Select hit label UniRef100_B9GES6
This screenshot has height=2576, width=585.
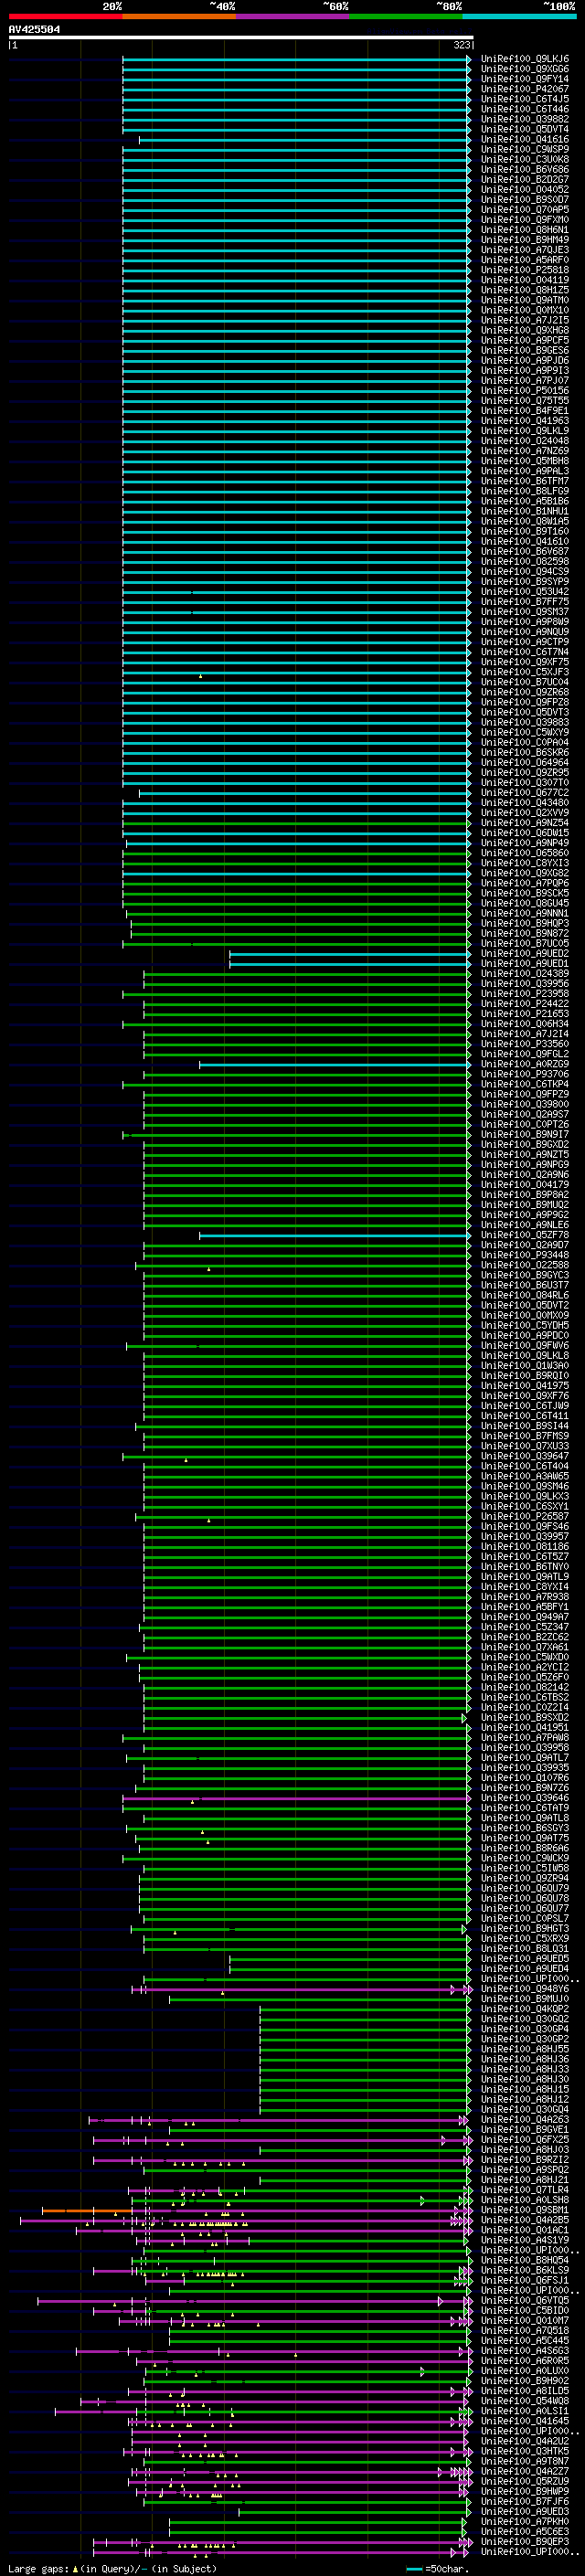click(525, 350)
